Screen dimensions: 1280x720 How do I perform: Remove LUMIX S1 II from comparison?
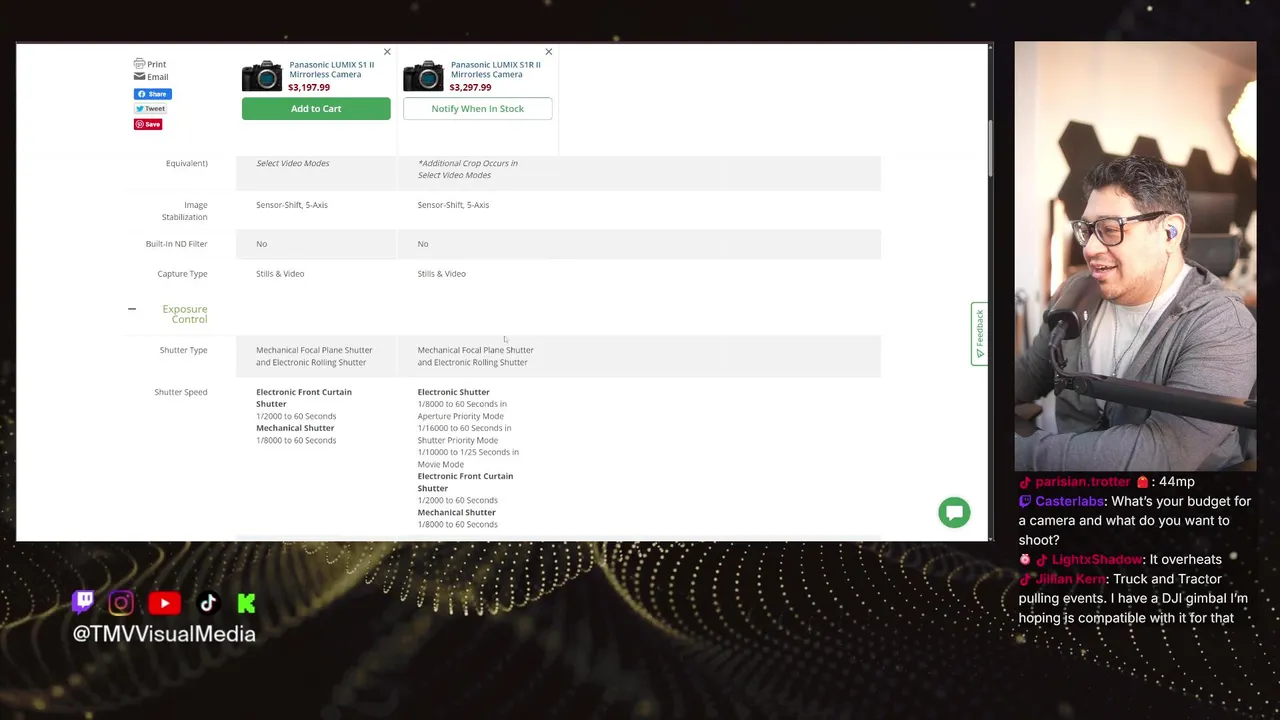point(387,52)
